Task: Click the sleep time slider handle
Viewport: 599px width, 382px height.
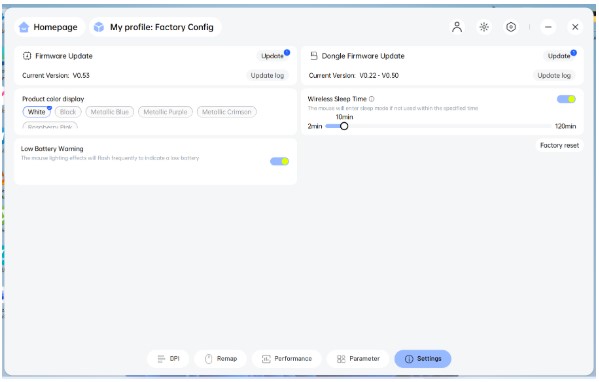Action: click(x=344, y=126)
